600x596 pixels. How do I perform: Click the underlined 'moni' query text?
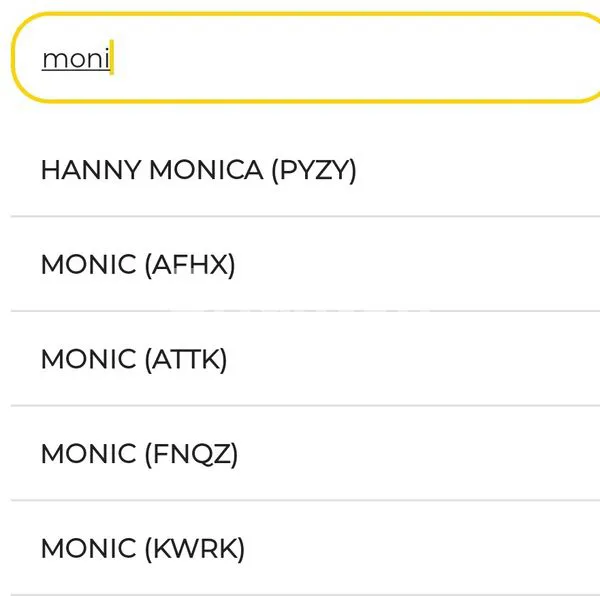[76, 59]
